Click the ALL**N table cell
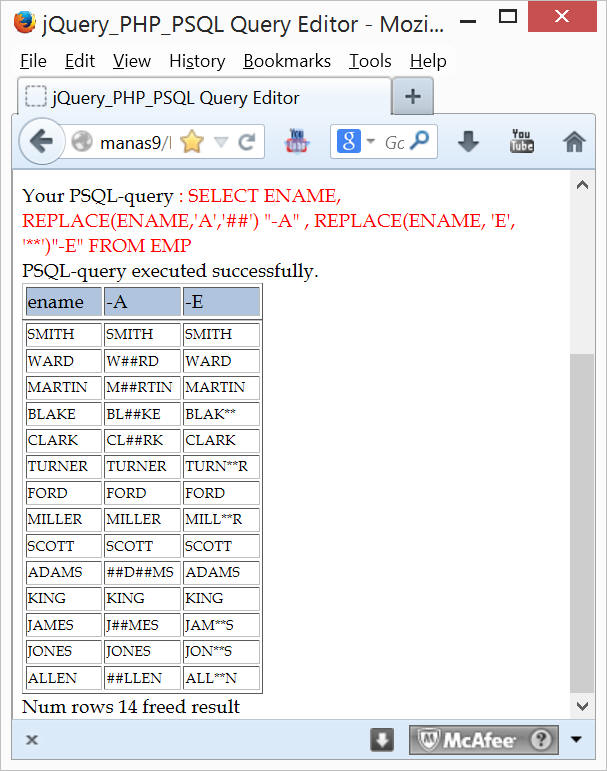This screenshot has height=771, width=607. pos(221,678)
